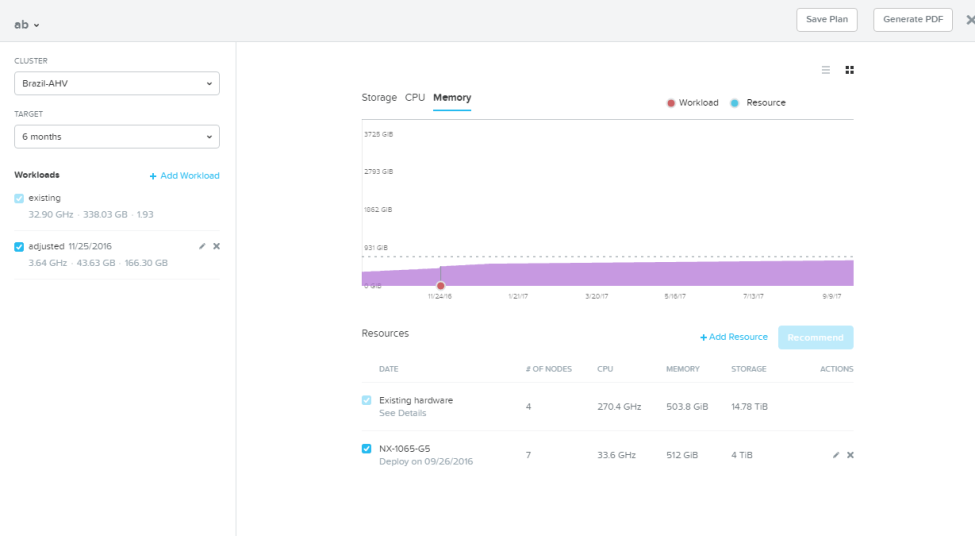Switch to list view icon

point(826,70)
